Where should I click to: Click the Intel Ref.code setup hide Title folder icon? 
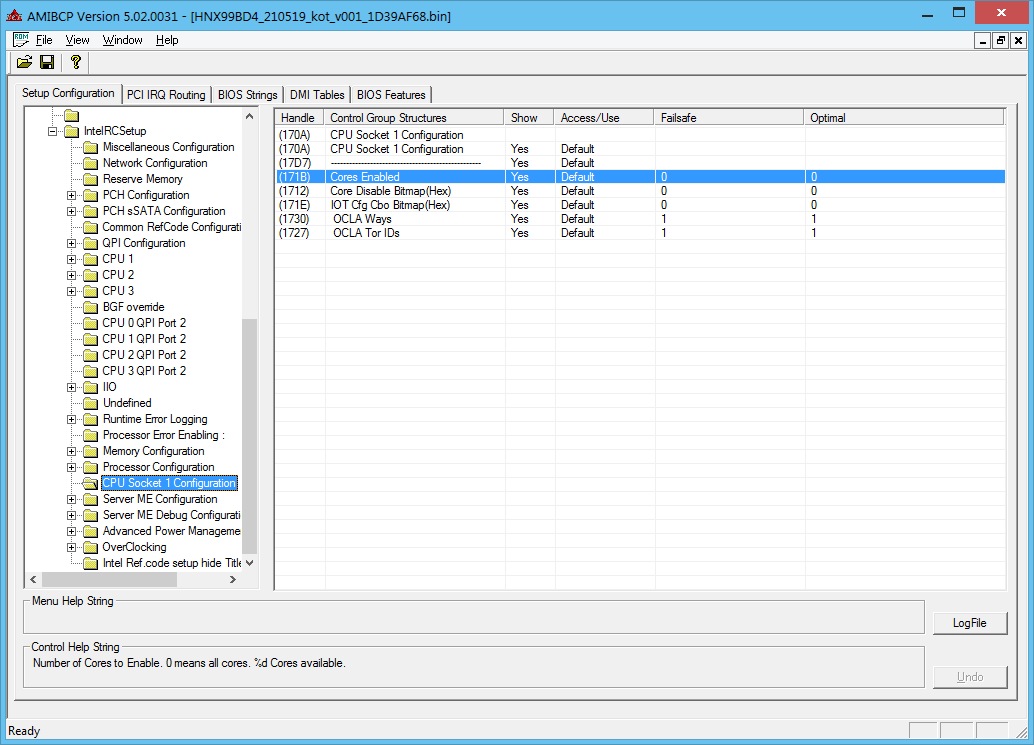tap(91, 563)
